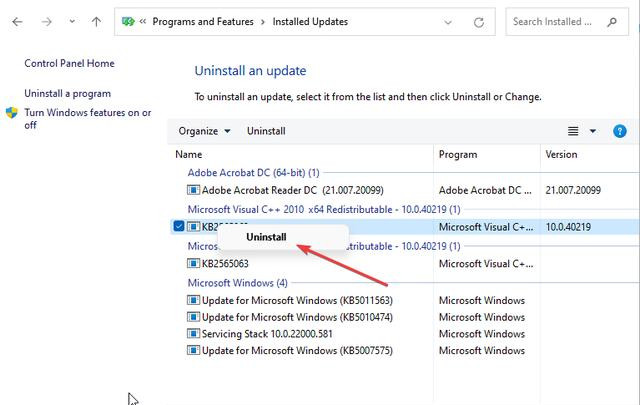Open Control Panel Home link

click(69, 63)
